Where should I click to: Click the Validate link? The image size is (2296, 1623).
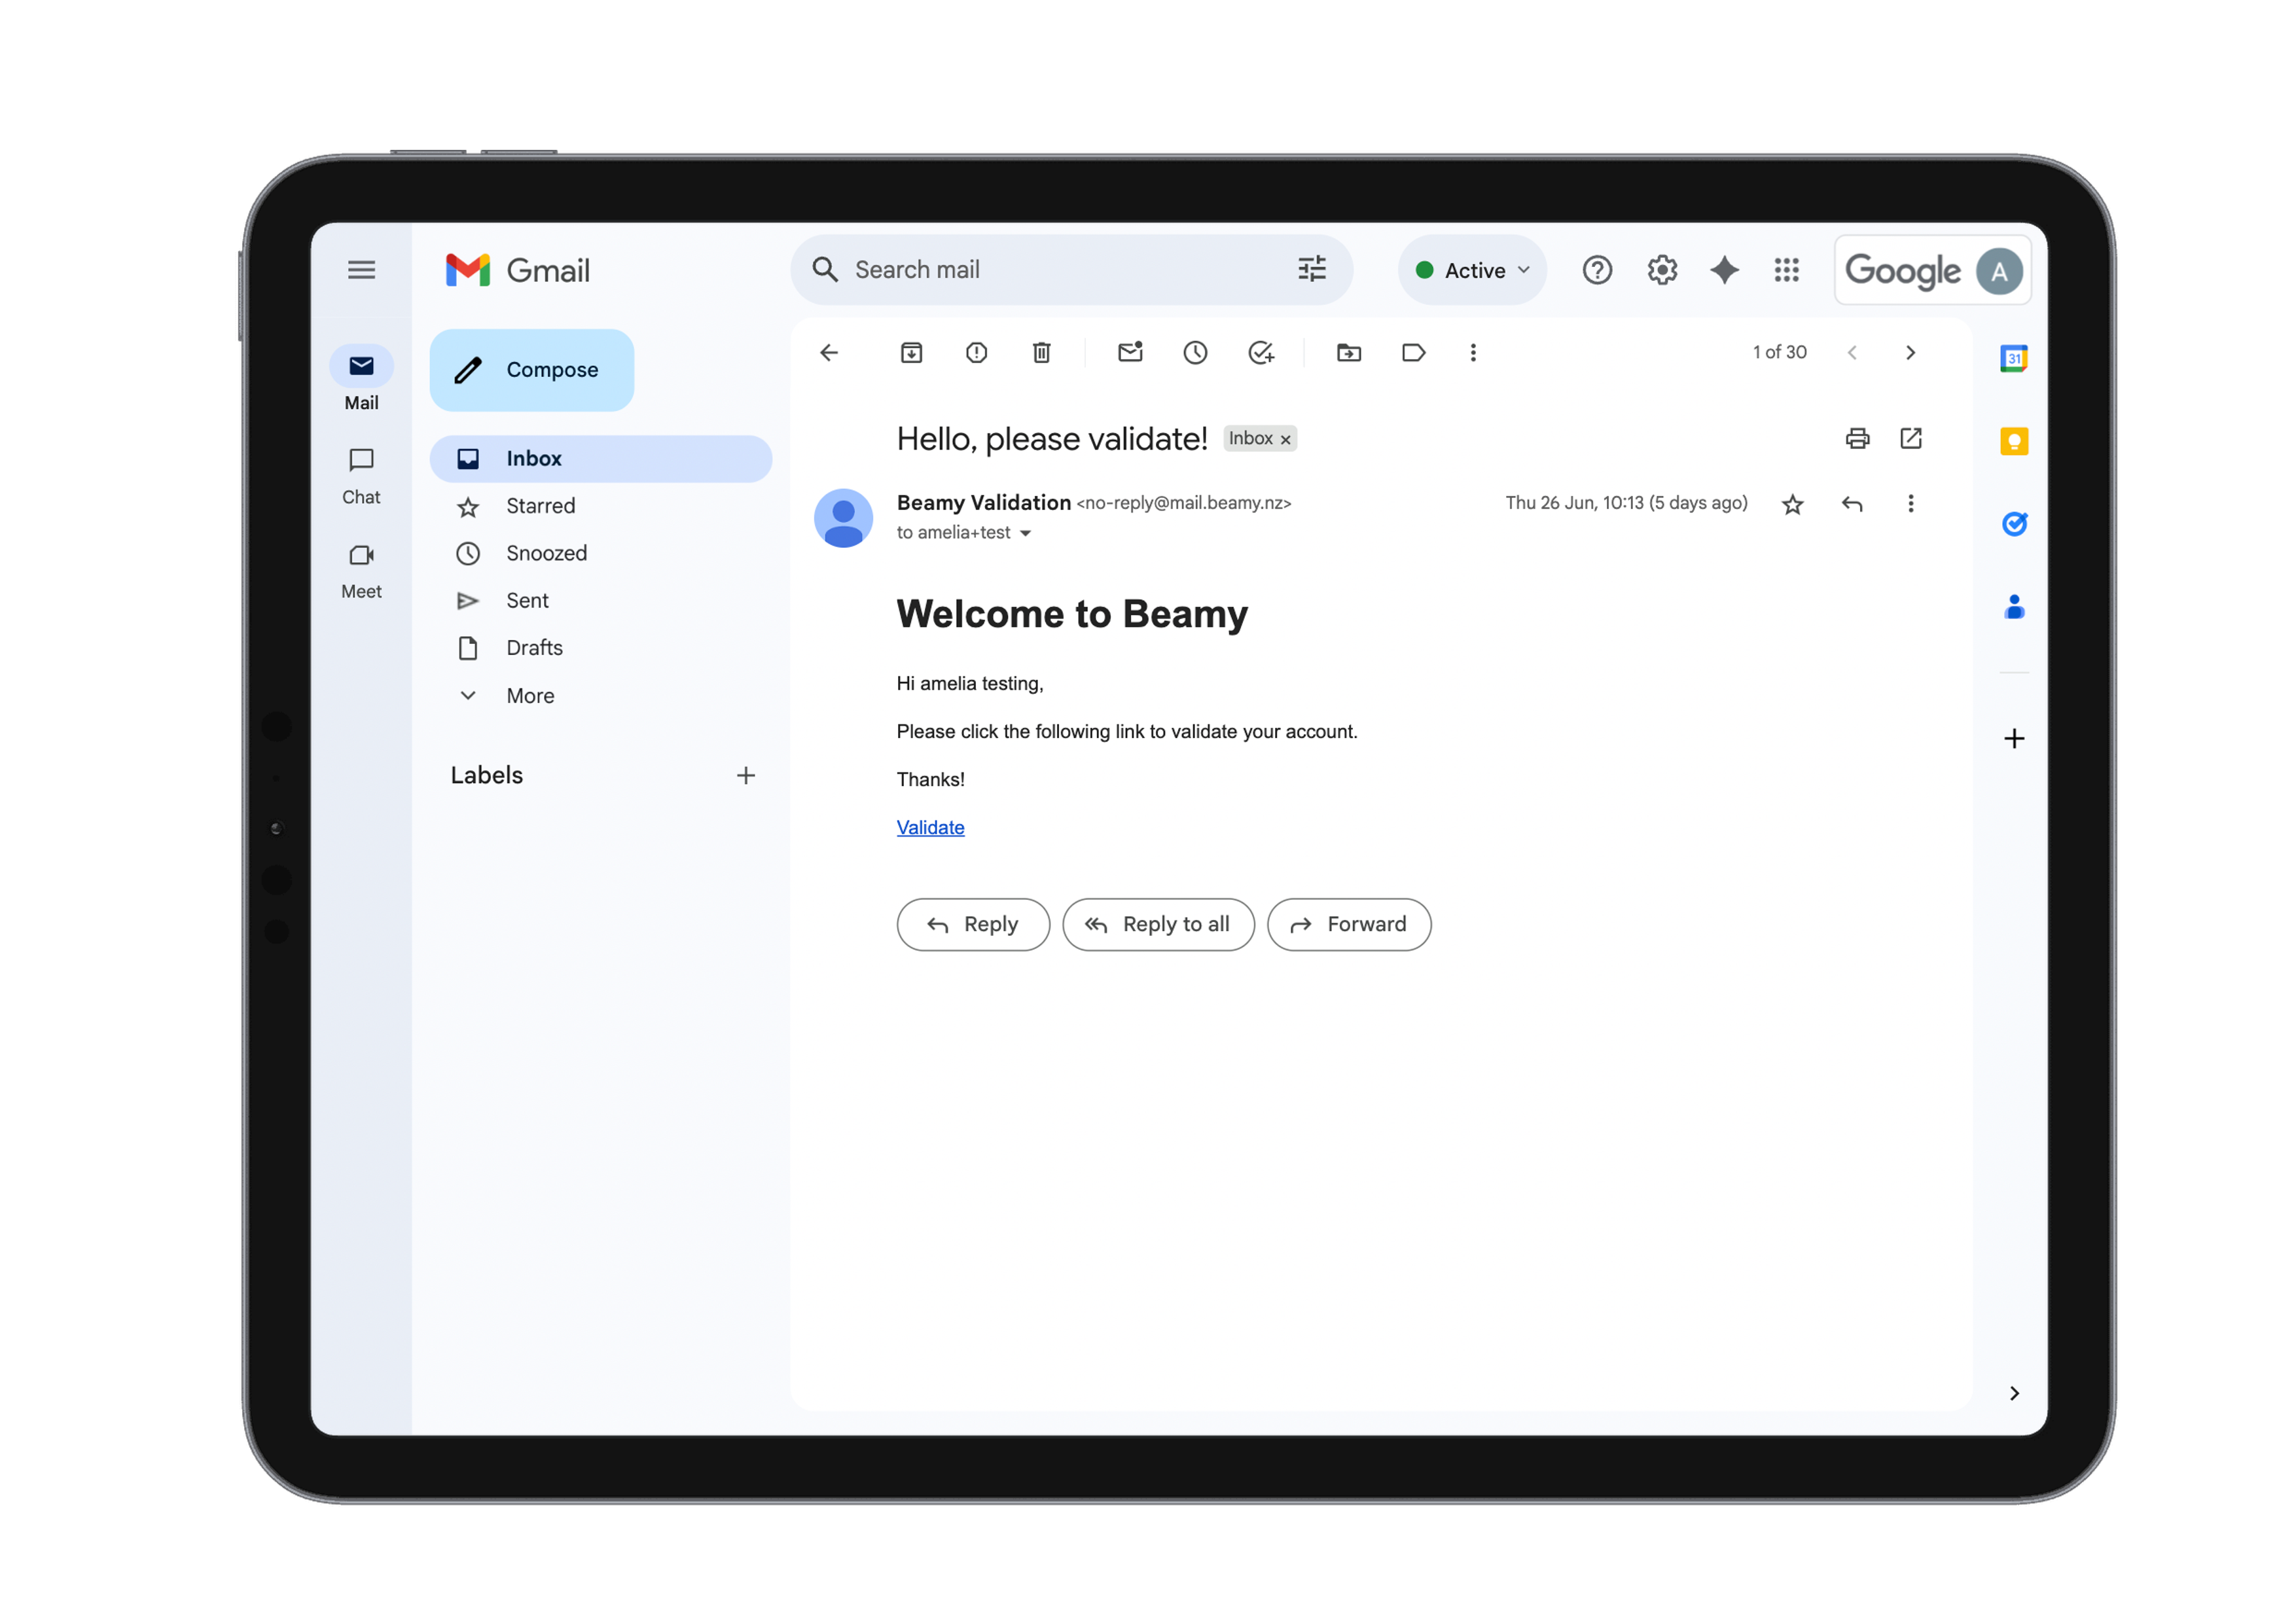coord(930,827)
